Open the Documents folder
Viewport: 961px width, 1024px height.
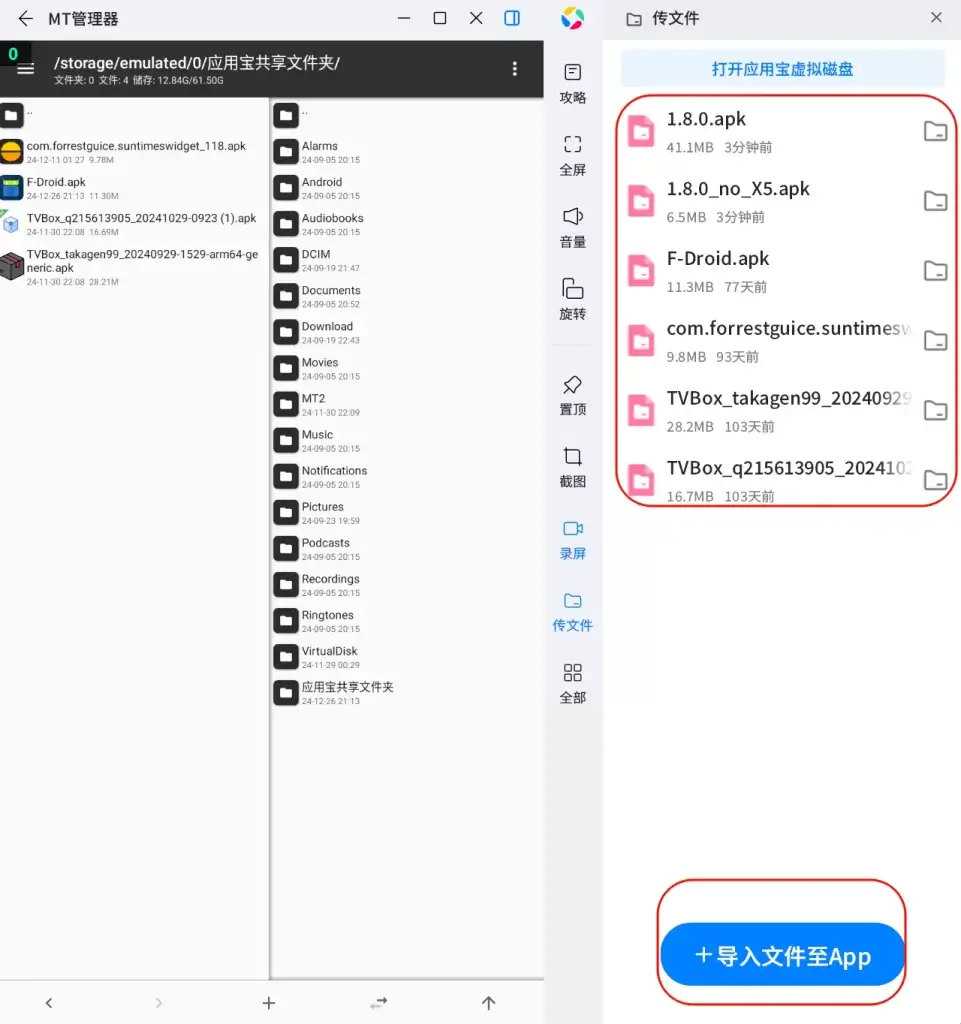click(407, 296)
